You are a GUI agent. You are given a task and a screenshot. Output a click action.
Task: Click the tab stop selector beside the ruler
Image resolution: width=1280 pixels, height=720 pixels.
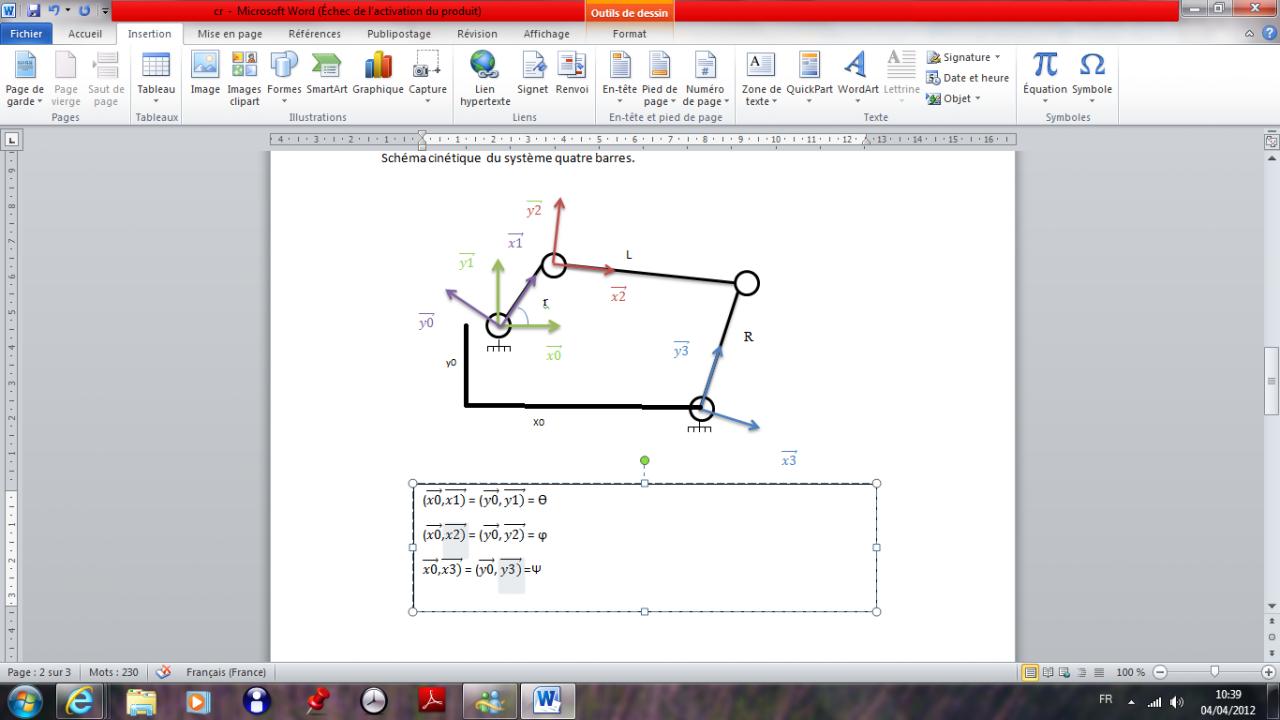click(12, 140)
